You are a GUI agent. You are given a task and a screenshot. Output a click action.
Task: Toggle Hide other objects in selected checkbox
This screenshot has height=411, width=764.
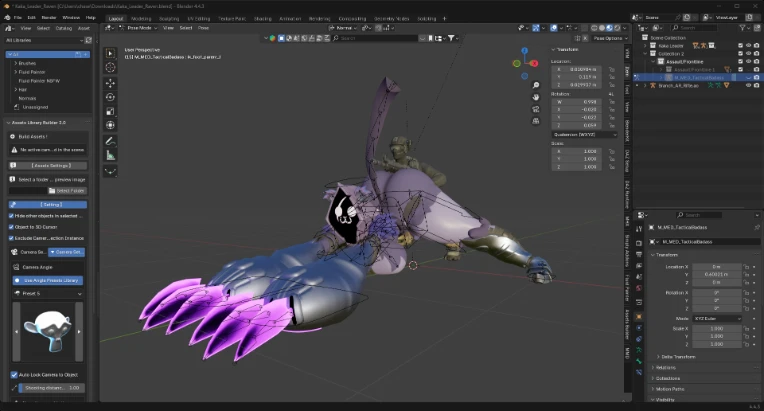11,216
